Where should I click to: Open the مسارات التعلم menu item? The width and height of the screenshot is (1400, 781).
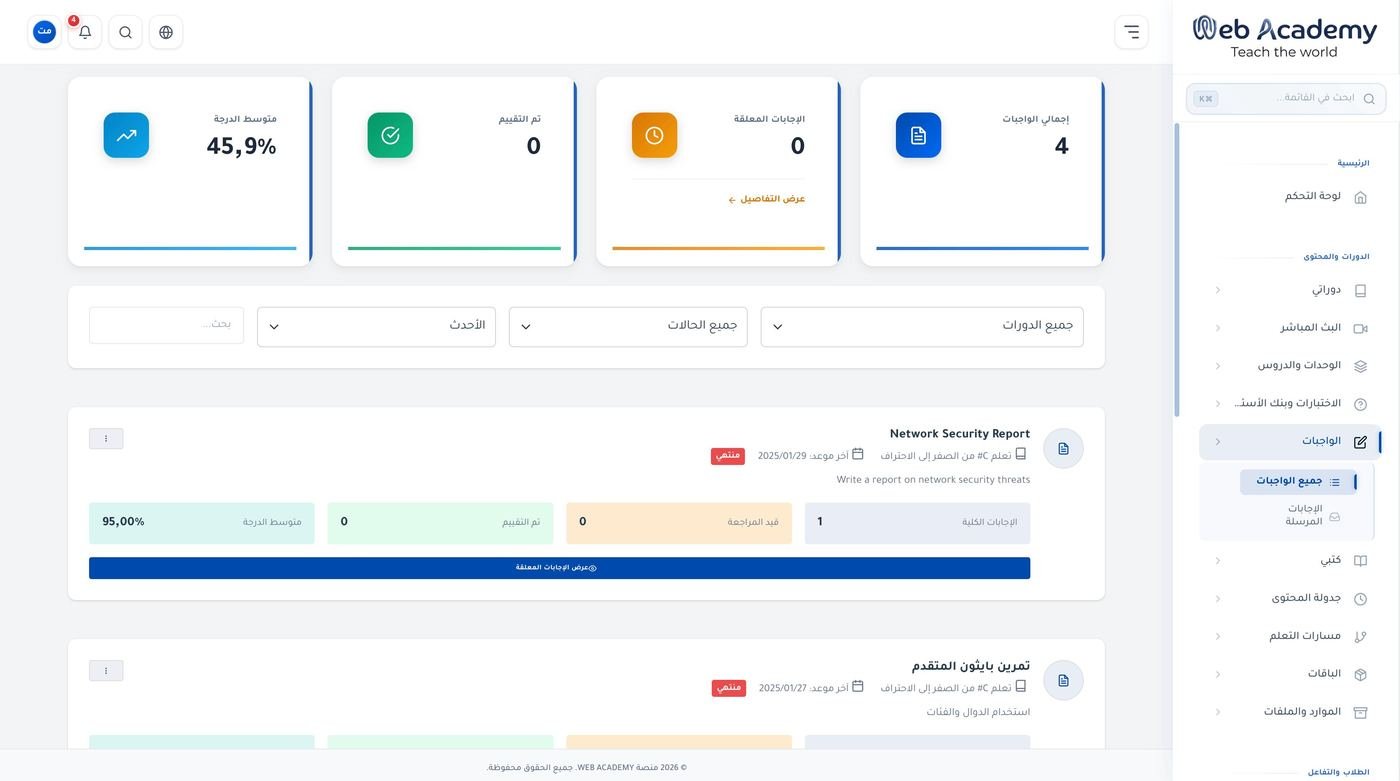tap(1290, 637)
